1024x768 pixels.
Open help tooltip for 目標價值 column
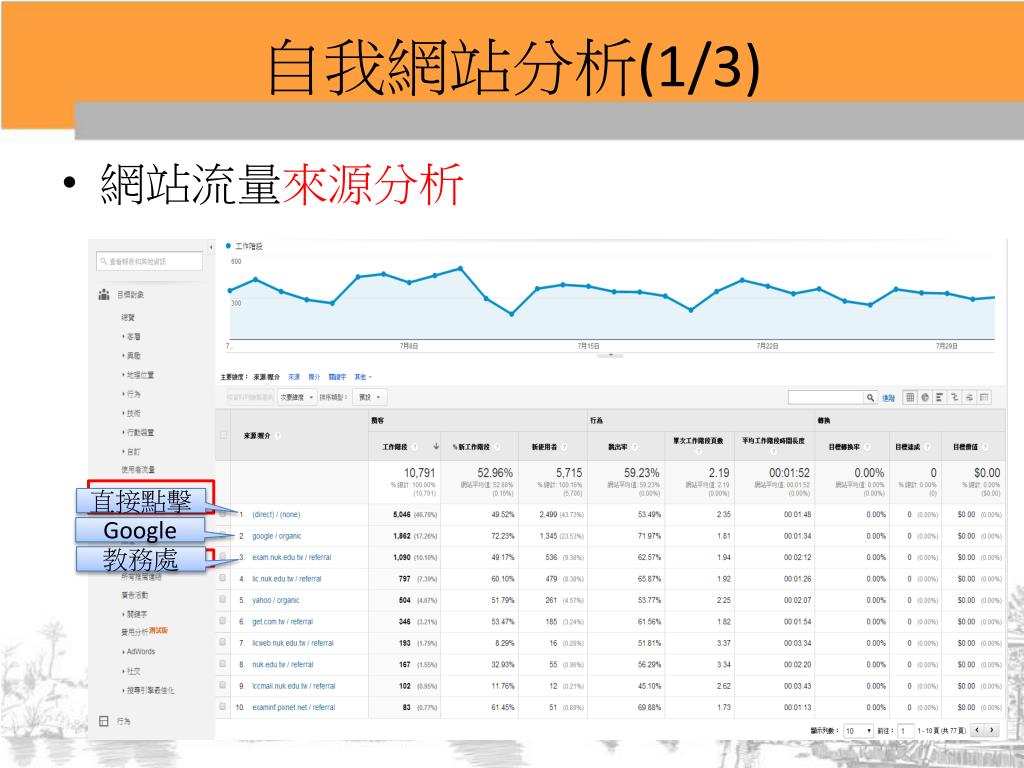pos(985,447)
